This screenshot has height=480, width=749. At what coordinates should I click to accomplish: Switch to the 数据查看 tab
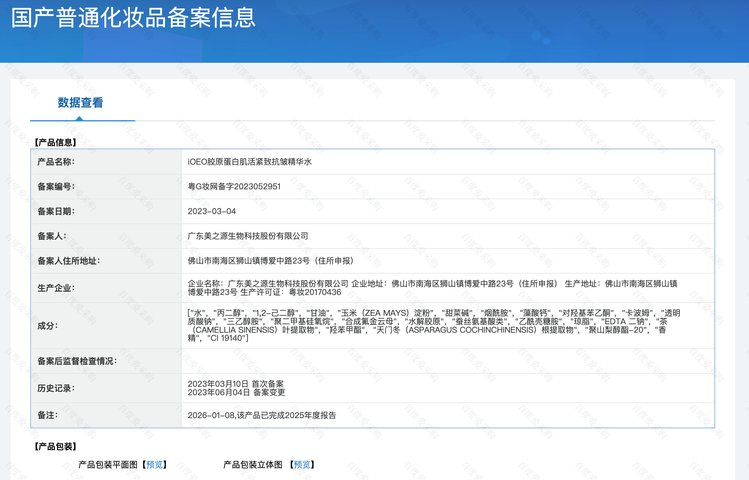point(80,102)
